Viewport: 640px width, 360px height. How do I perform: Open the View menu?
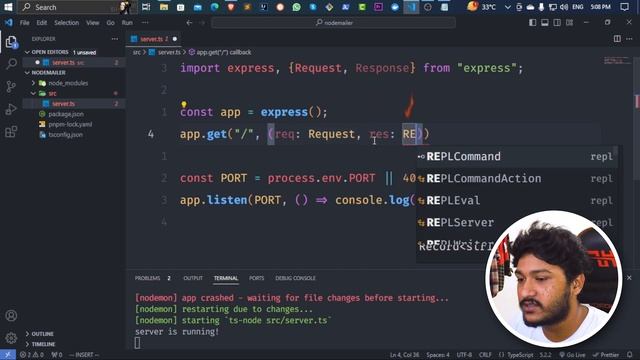pos(93,23)
